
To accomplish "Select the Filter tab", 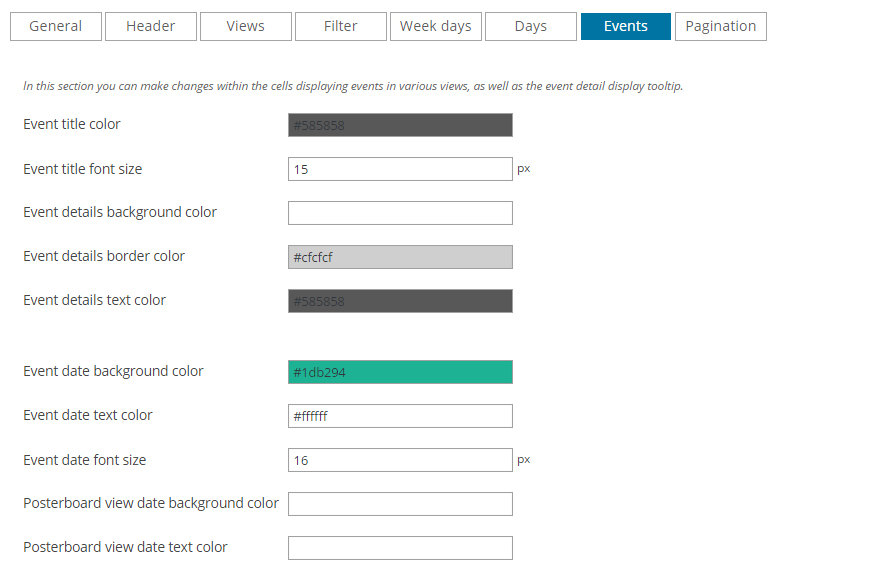I will pos(340,26).
